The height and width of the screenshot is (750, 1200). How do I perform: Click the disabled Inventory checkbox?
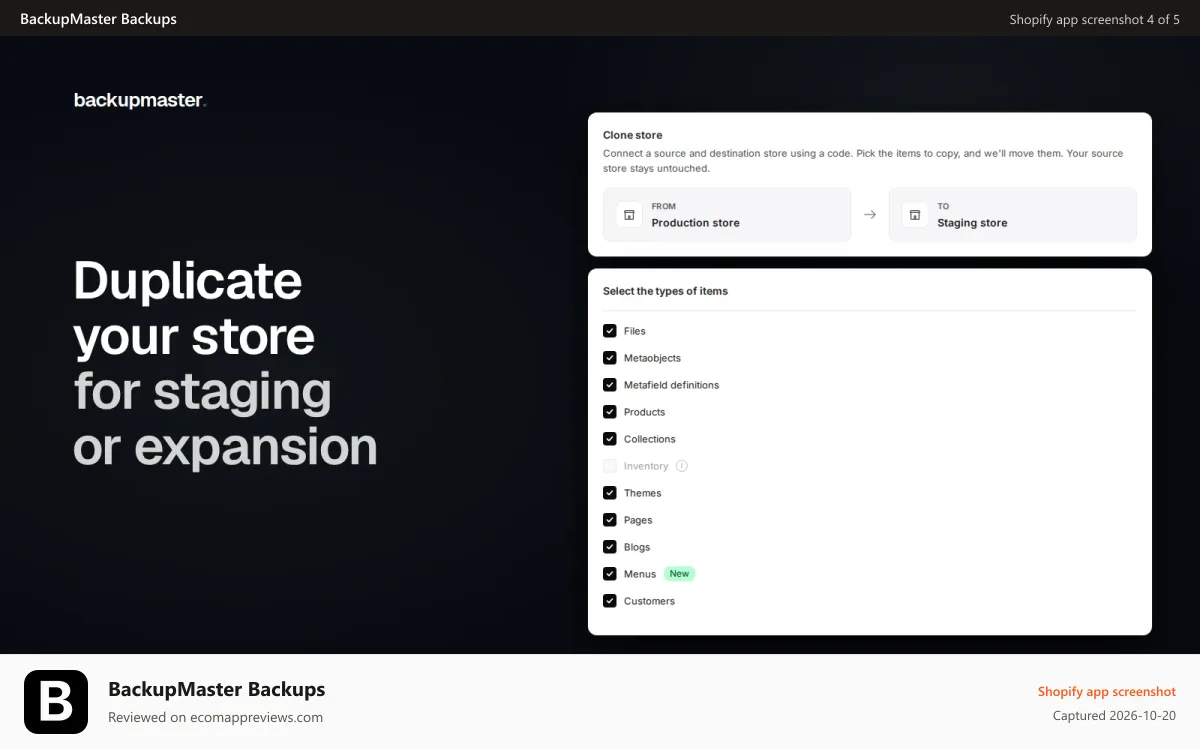pyautogui.click(x=610, y=466)
